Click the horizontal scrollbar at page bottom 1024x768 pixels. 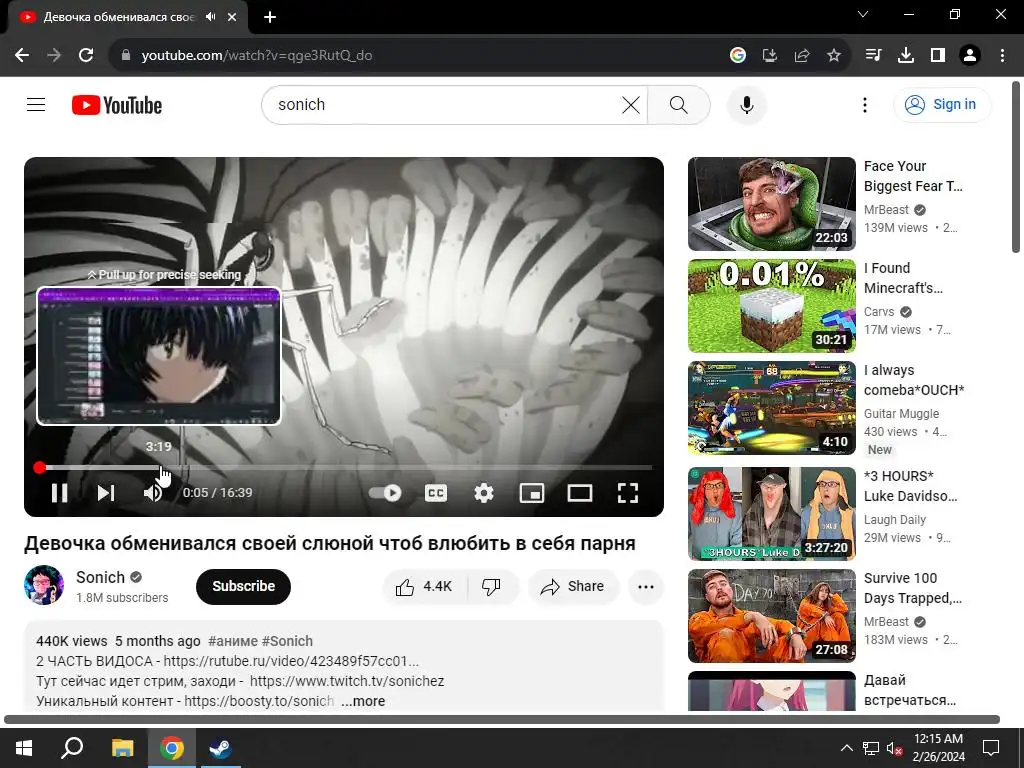coord(502,720)
